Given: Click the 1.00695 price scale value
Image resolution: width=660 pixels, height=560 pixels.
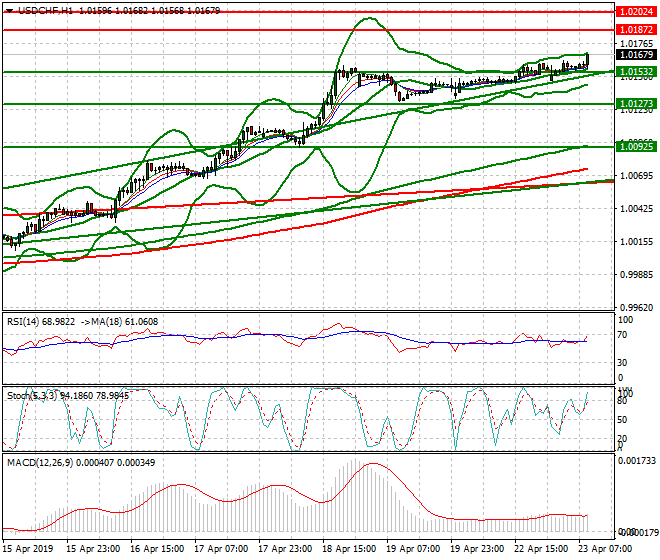Looking at the screenshot, I should [x=637, y=176].
